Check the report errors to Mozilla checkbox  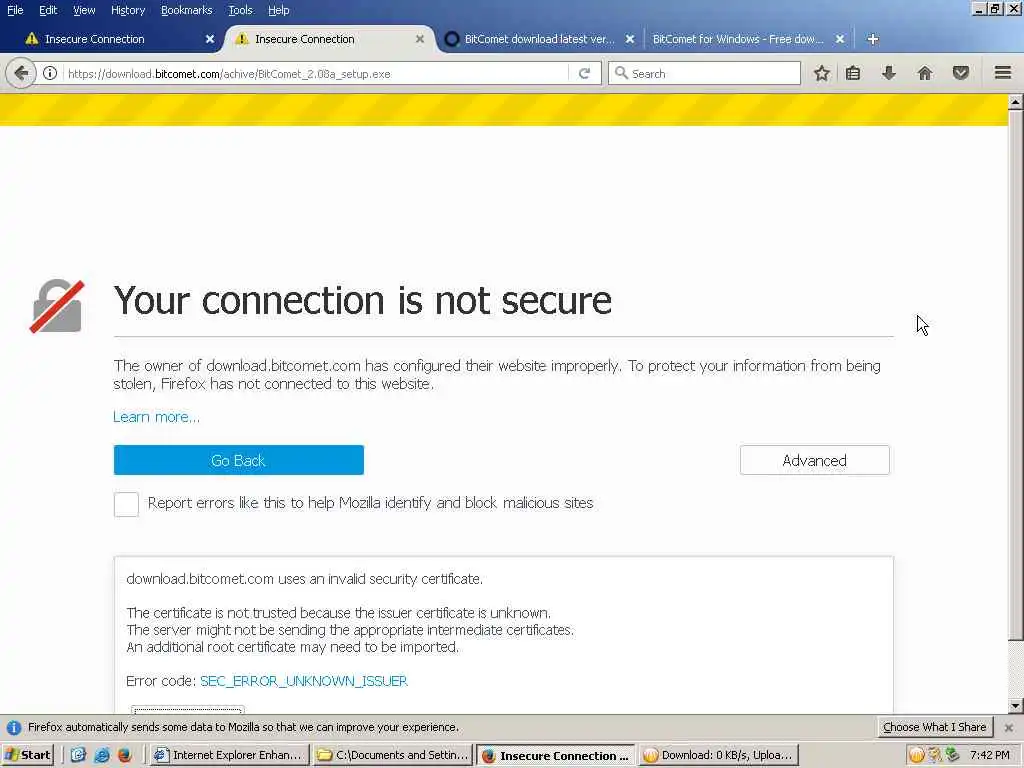tap(126, 504)
